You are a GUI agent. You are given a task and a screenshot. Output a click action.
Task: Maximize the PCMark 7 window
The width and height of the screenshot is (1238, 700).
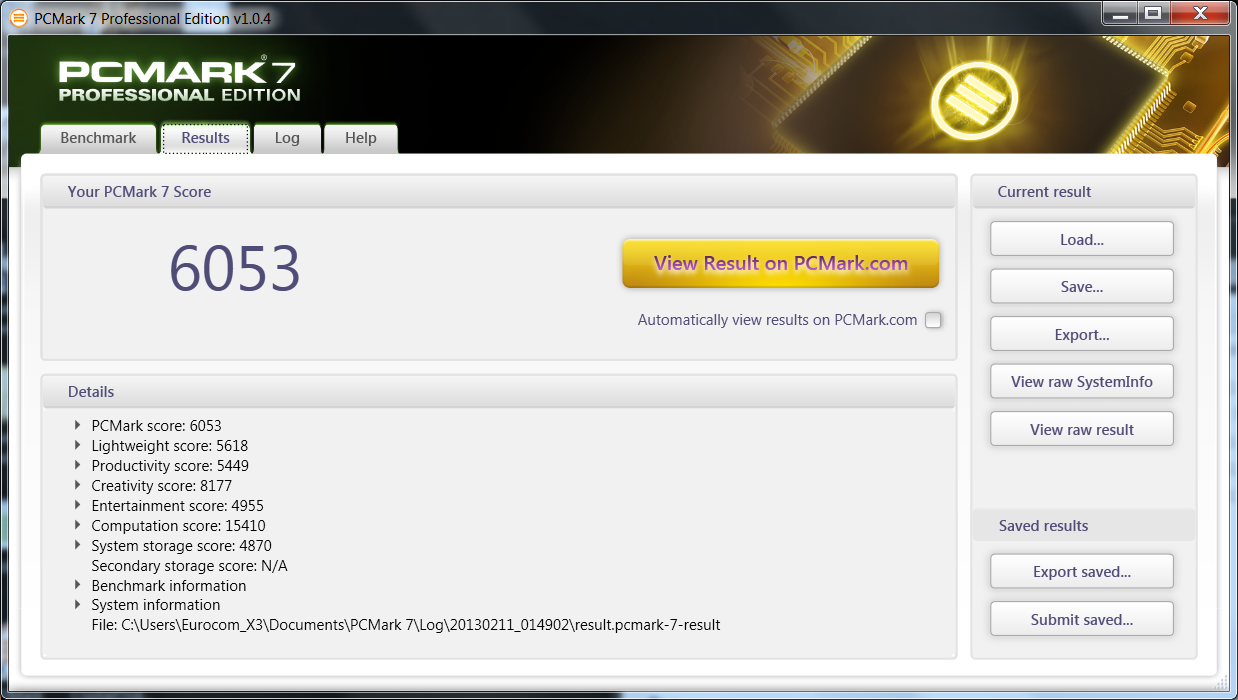coord(1152,13)
